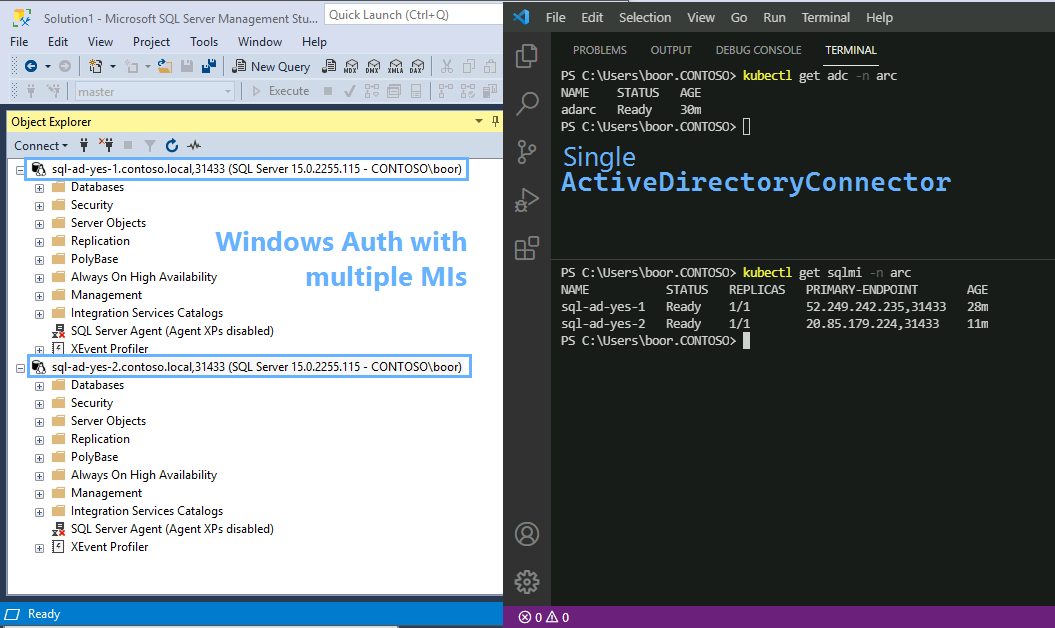Viewport: 1055px width, 628px height.
Task: Open the Search view in VS Code
Action: tap(527, 104)
